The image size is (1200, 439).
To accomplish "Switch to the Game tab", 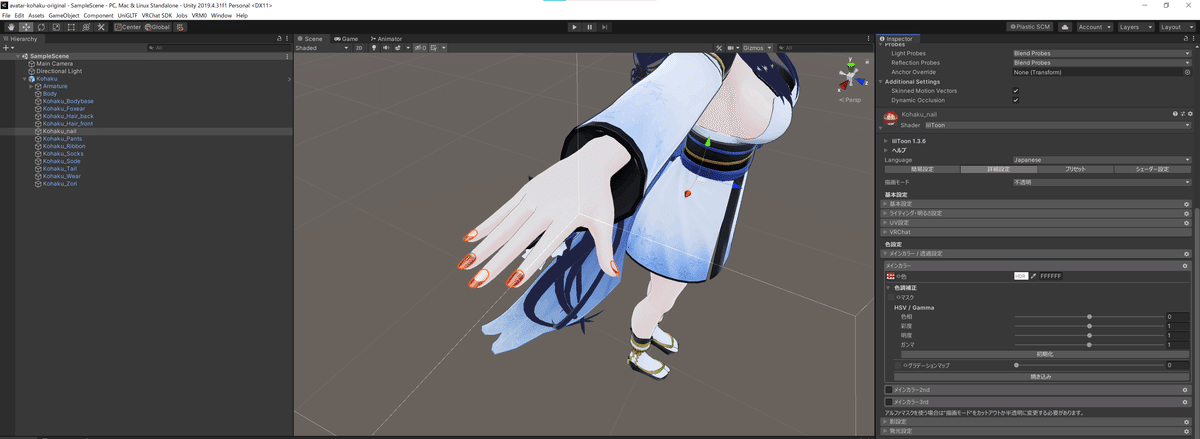I will [x=347, y=38].
